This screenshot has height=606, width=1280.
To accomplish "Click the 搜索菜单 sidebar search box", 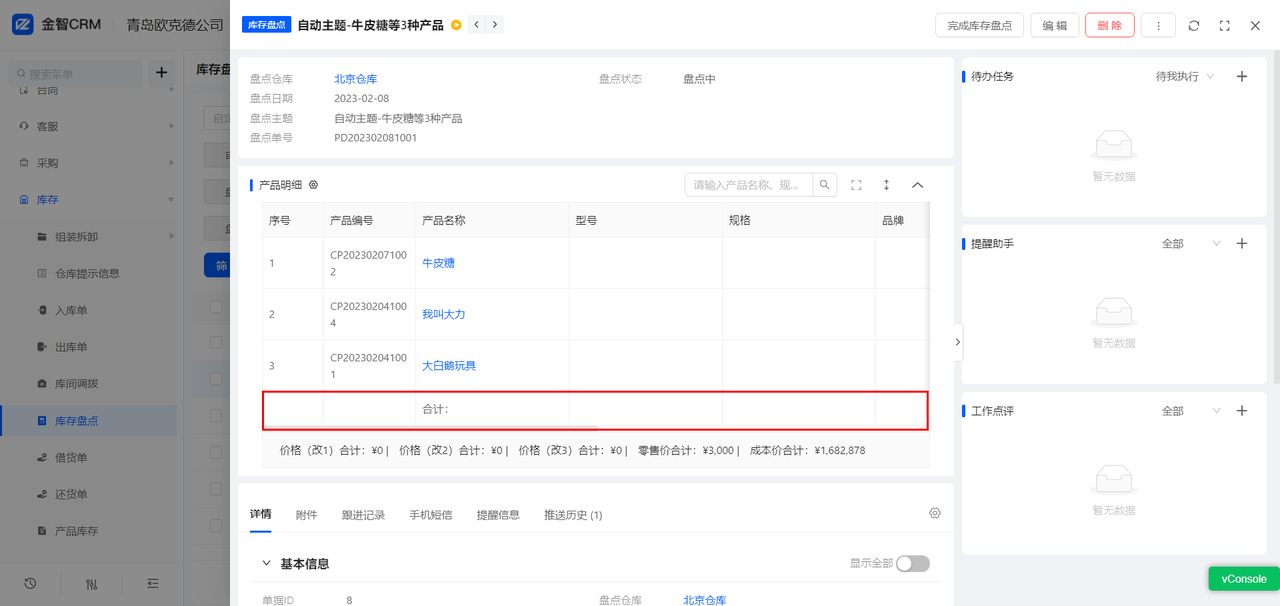I will tap(75, 73).
